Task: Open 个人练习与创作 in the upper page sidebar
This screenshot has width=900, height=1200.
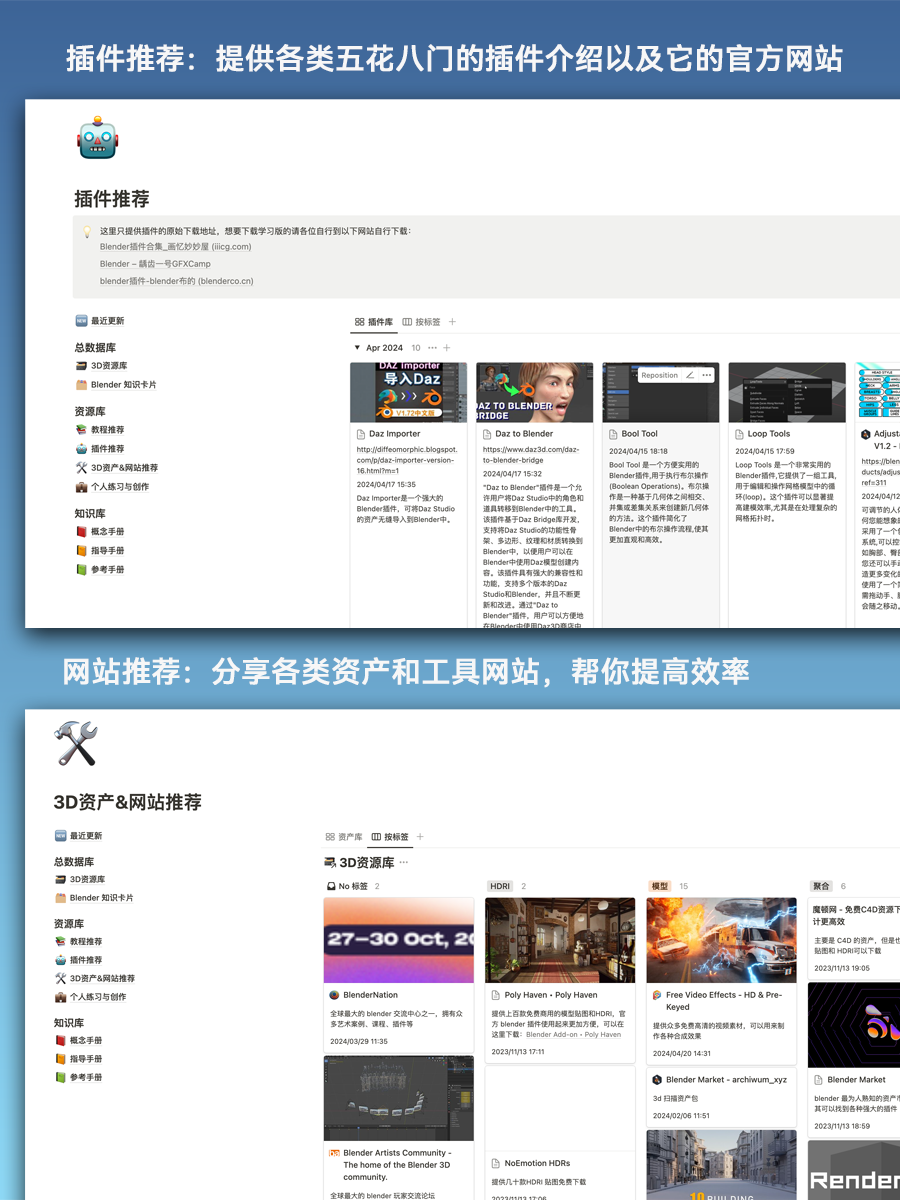Action: [112, 487]
